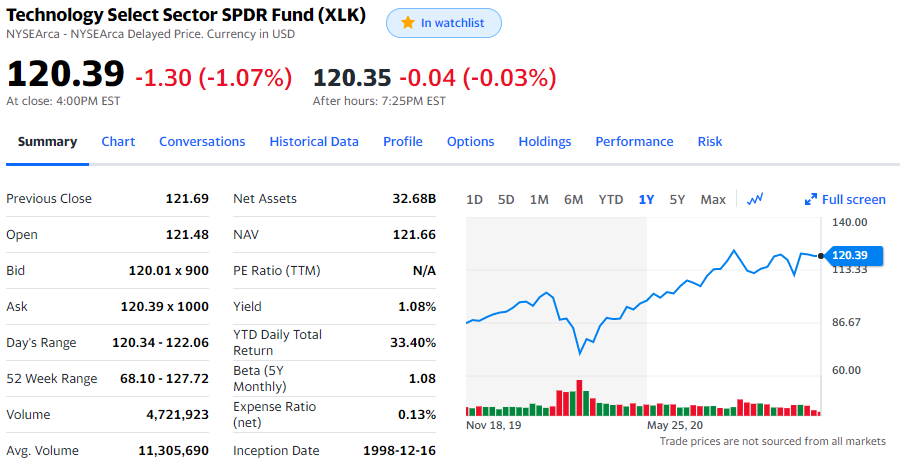Go to the Profile tab
This screenshot has width=900, height=464.
coord(403,141)
